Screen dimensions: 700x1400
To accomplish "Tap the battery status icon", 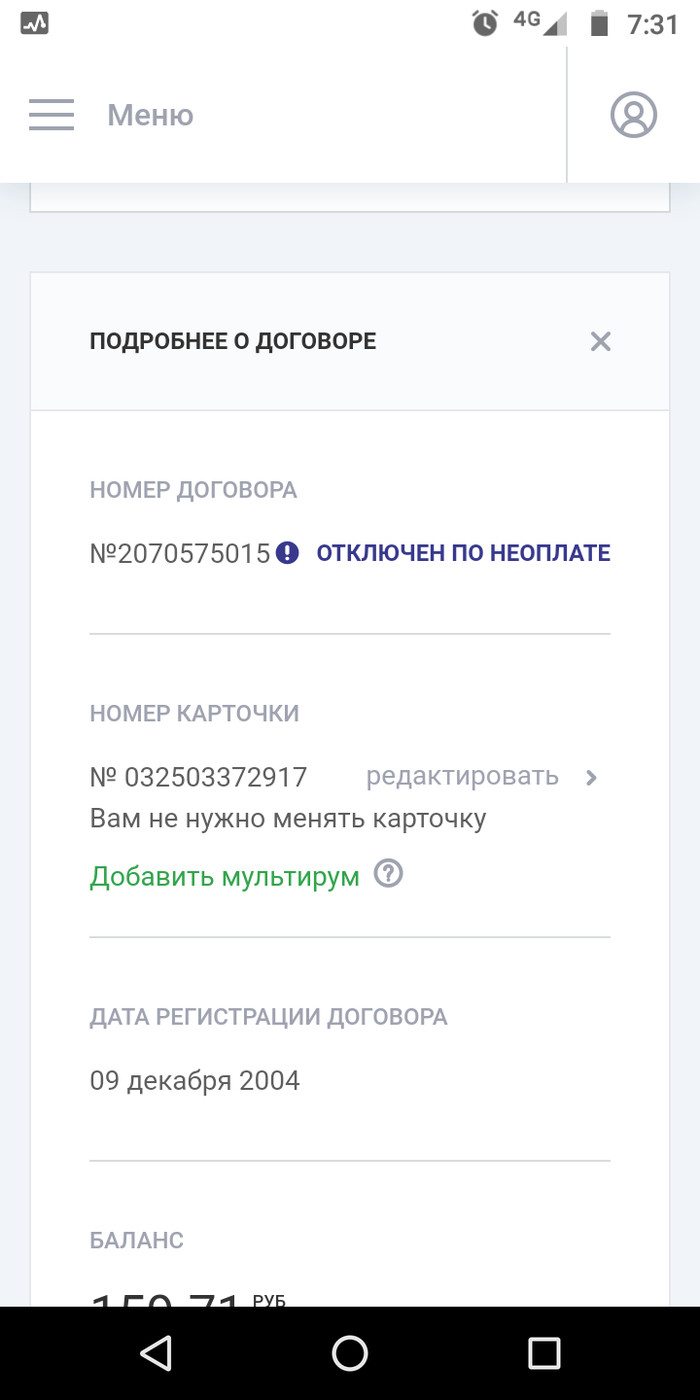I will 599,23.
